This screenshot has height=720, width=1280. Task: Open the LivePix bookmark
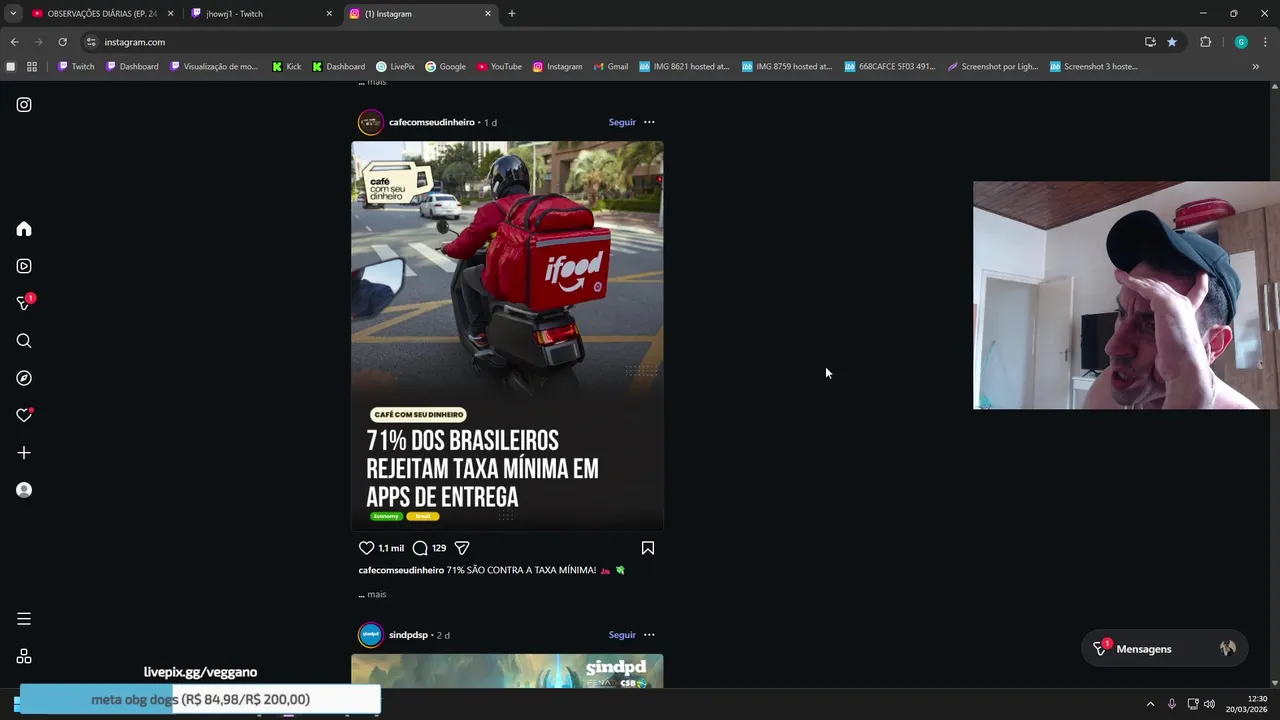tap(396, 67)
